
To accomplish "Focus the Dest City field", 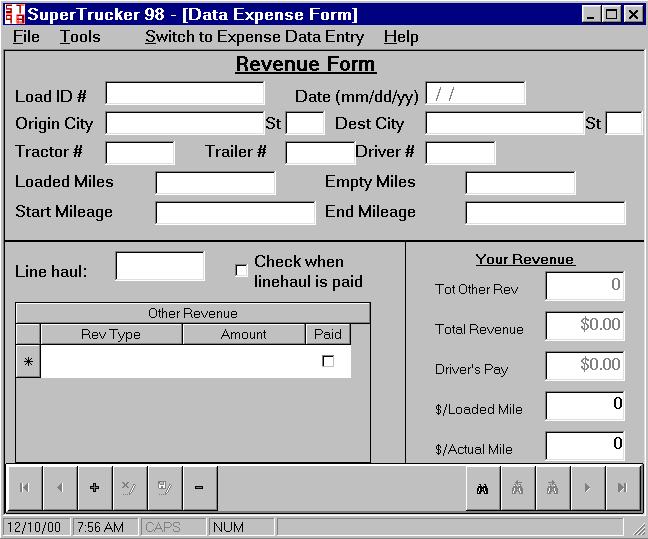I will tap(505, 123).
